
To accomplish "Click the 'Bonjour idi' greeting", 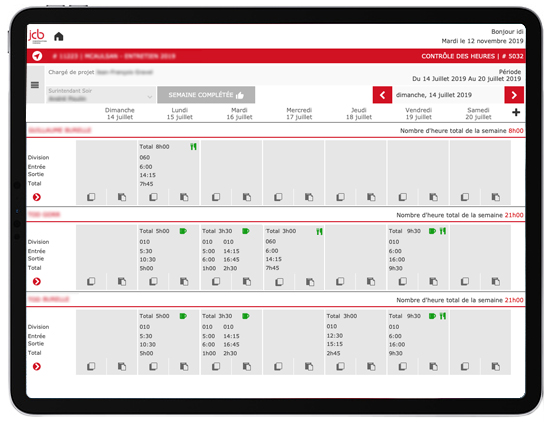I will tap(507, 32).
